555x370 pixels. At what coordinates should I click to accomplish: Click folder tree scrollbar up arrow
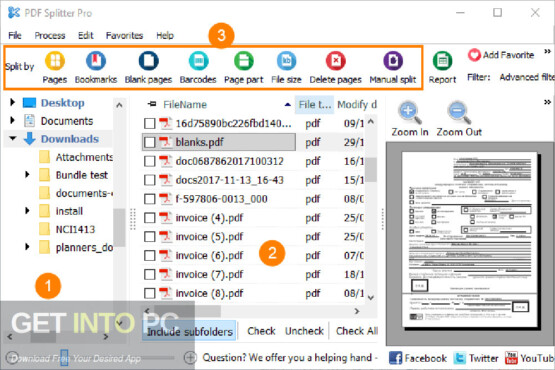[119, 105]
